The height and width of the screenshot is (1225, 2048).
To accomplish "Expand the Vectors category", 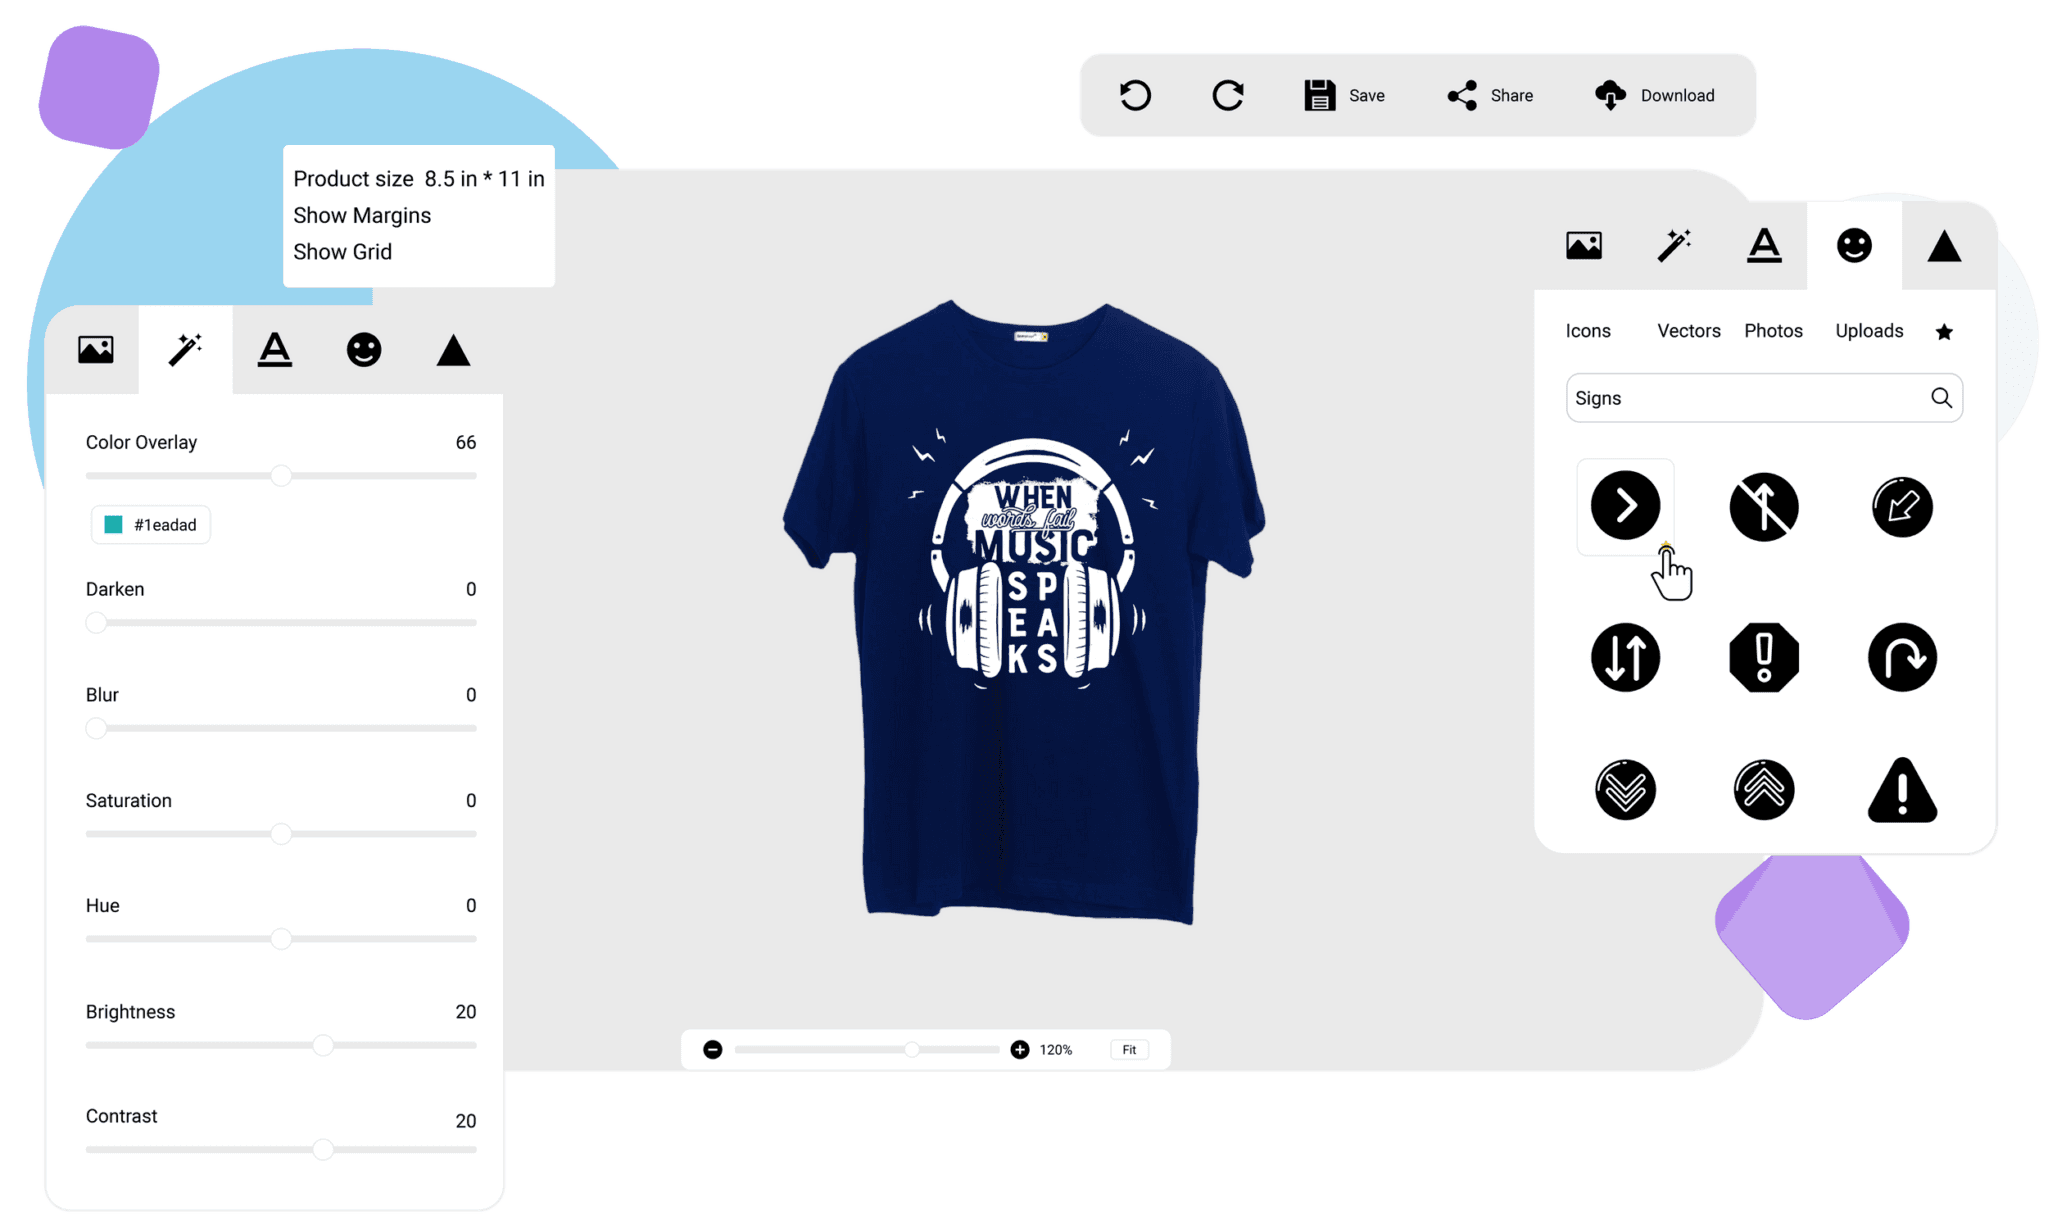I will click(1688, 331).
